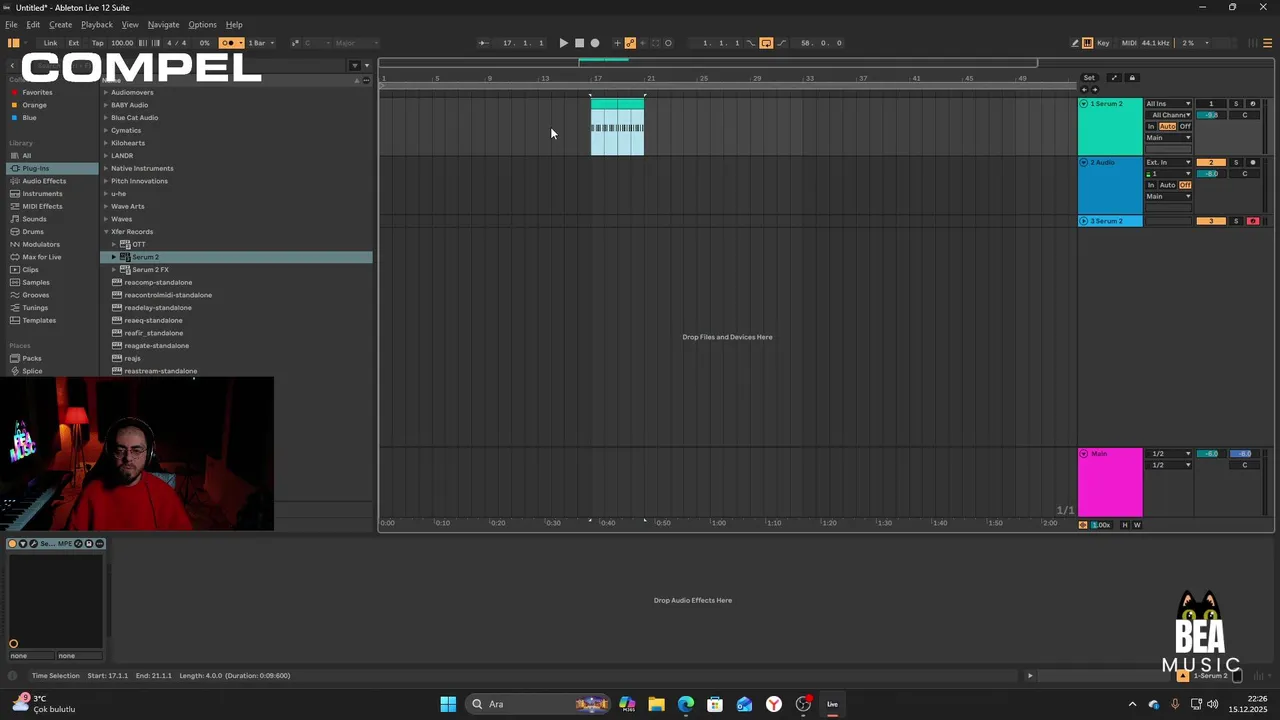The width and height of the screenshot is (1280, 720).
Task: Toggle Key map mode button
Action: (x=1103, y=43)
